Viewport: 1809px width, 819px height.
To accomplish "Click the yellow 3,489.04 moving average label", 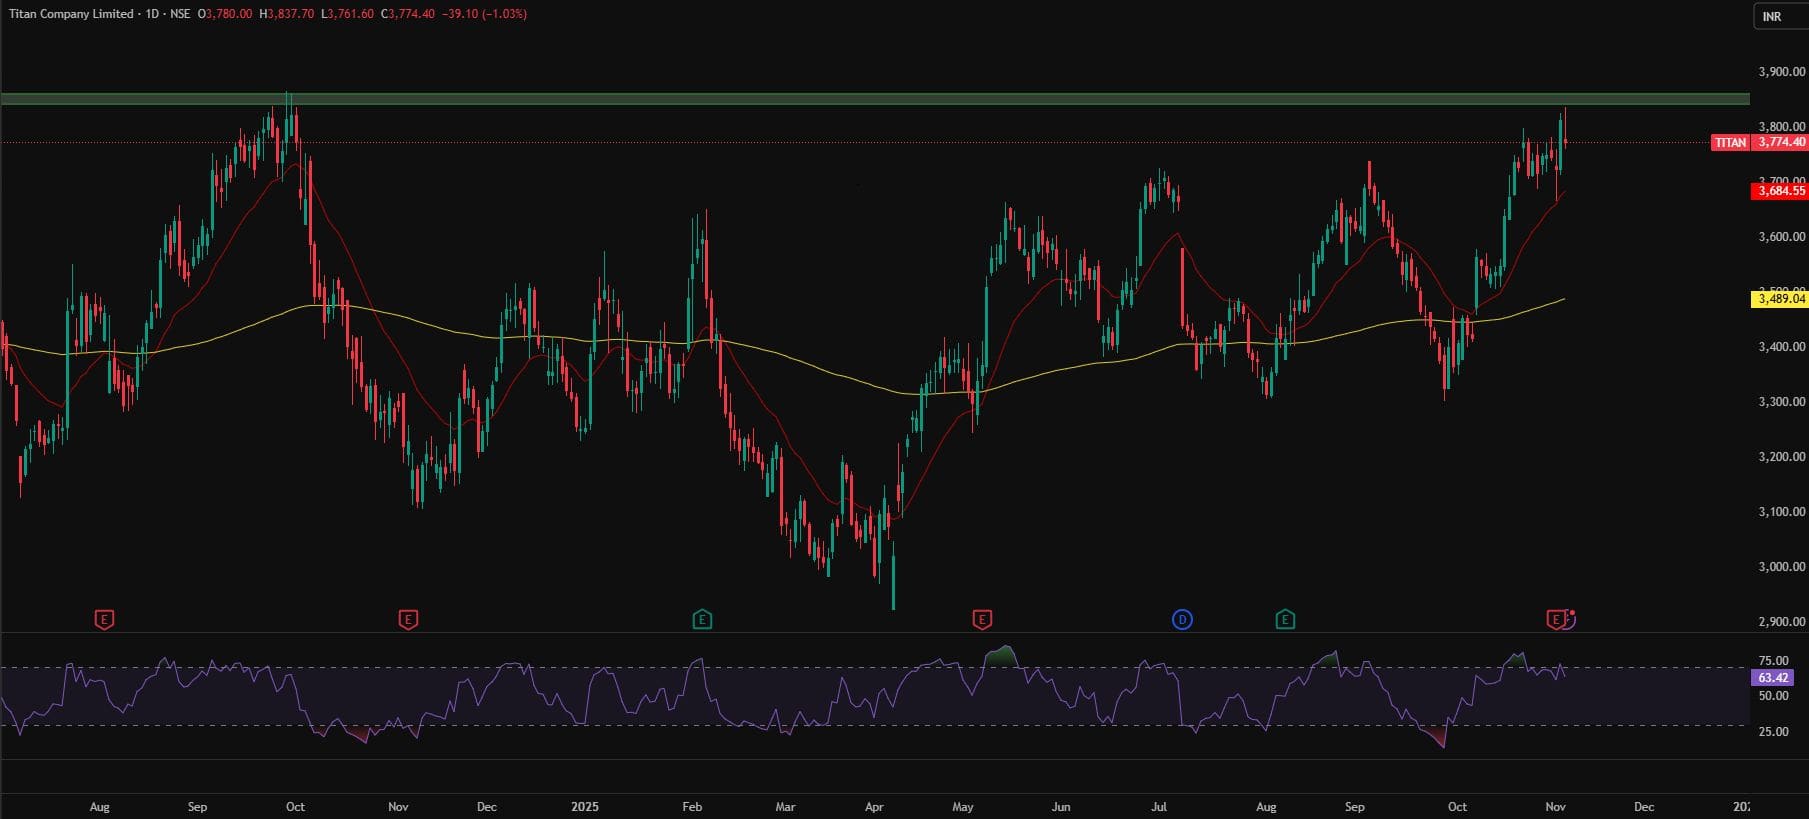I will 1780,299.
